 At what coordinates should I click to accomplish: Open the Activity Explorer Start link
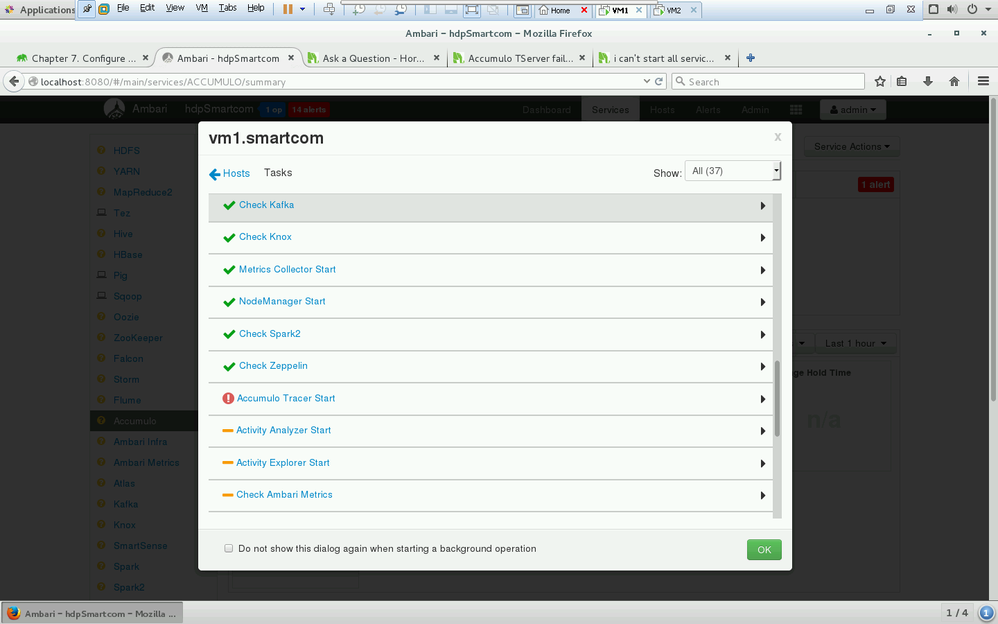[283, 462]
